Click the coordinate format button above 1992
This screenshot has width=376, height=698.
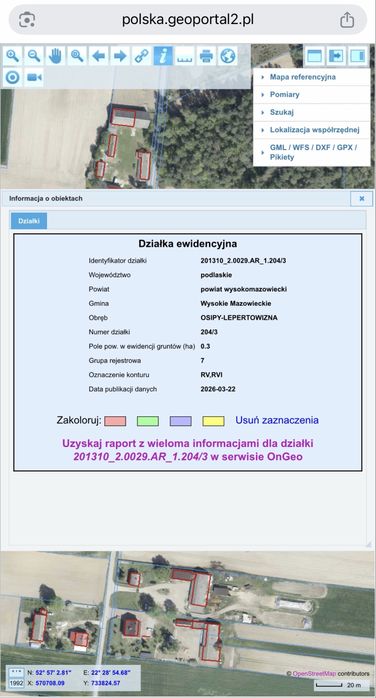point(16,672)
